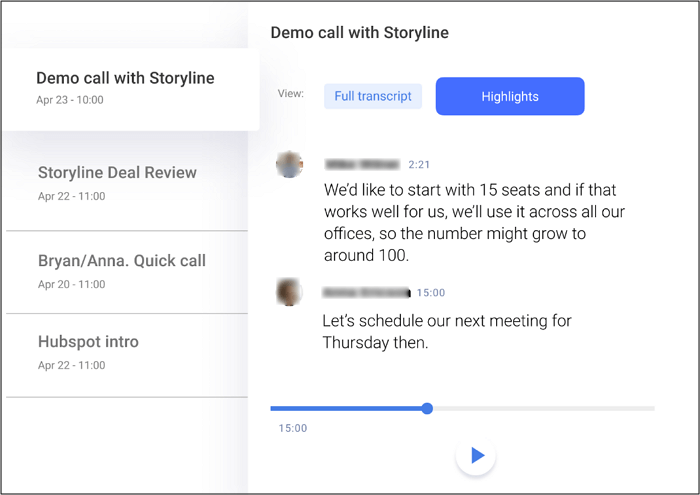Click the blue playback slider handle
The width and height of the screenshot is (700, 495).
[x=427, y=408]
